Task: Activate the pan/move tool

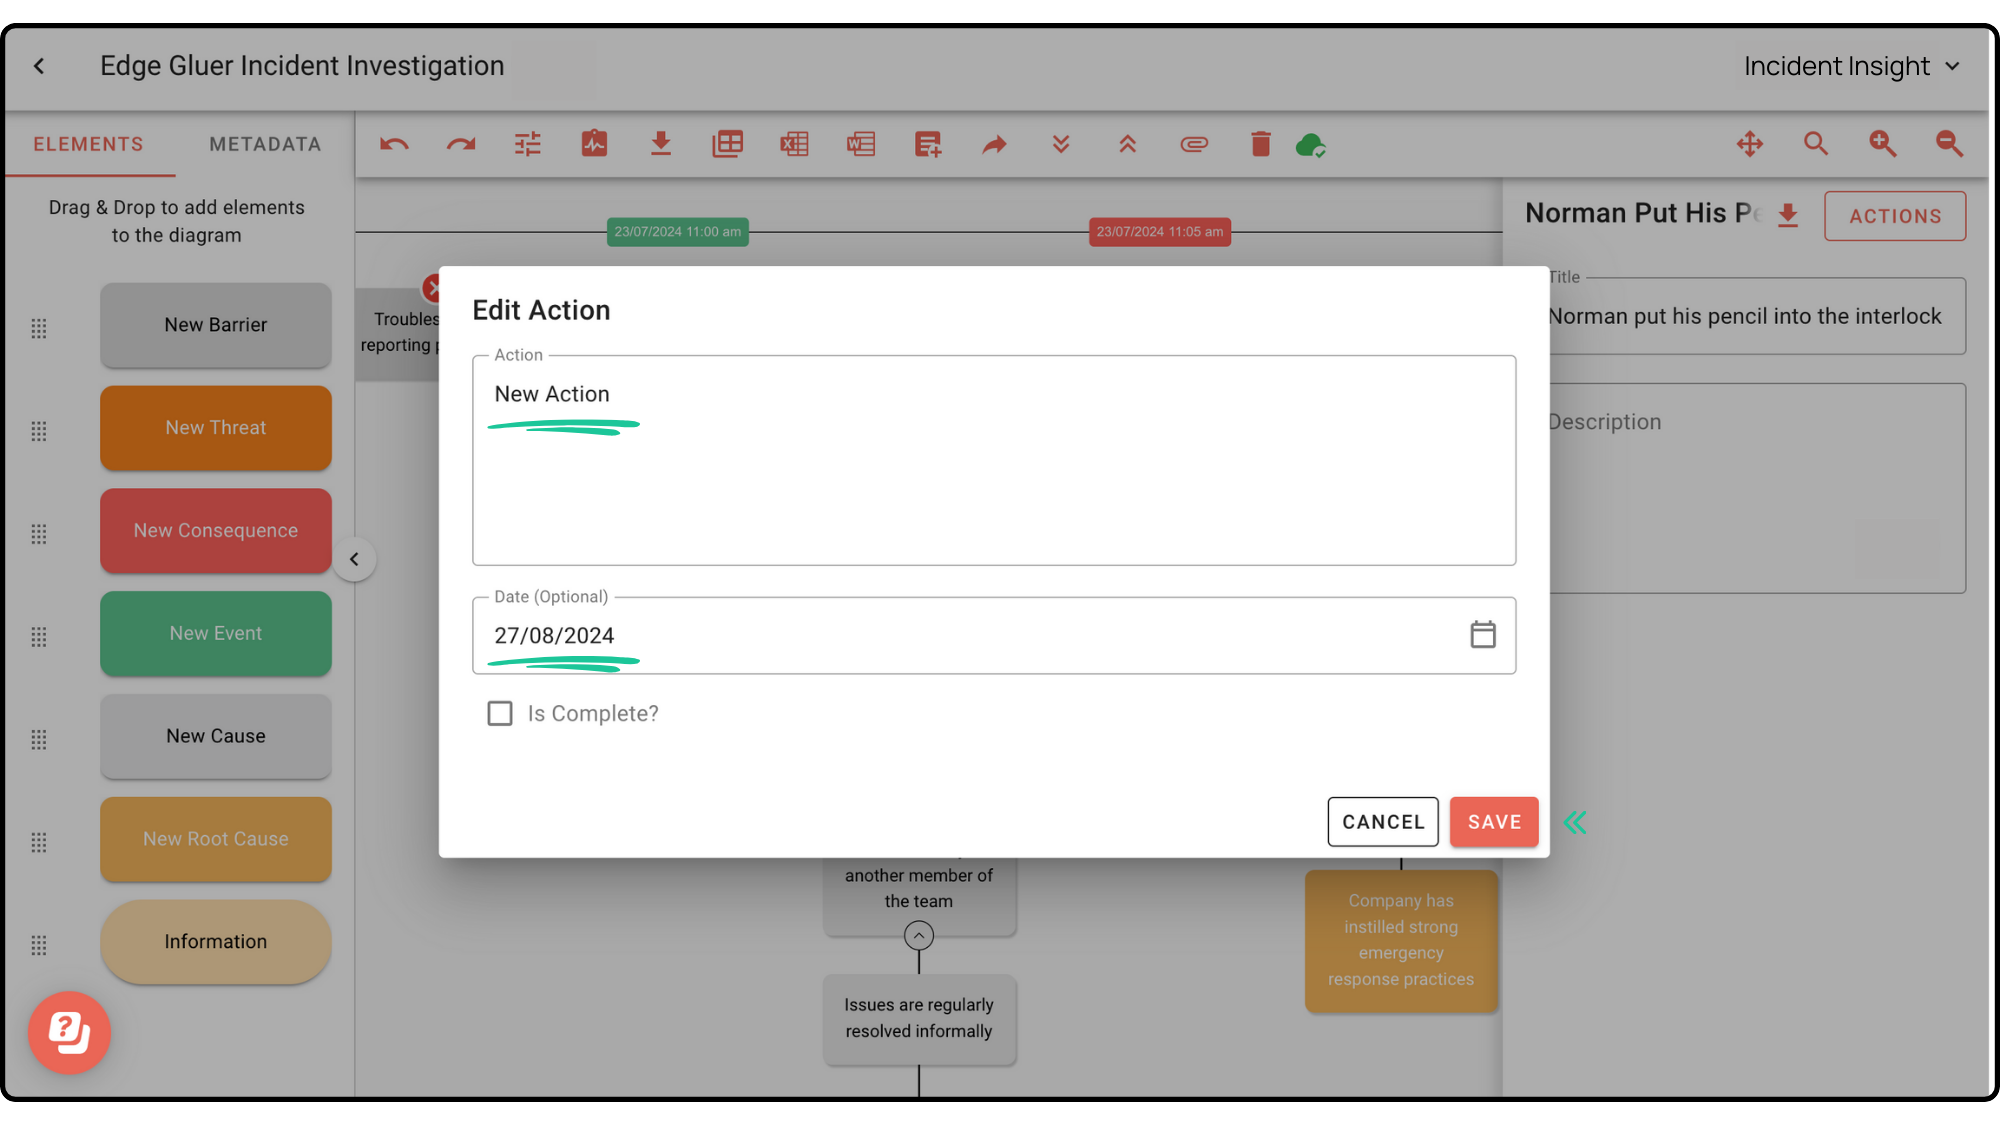Action: point(1750,144)
